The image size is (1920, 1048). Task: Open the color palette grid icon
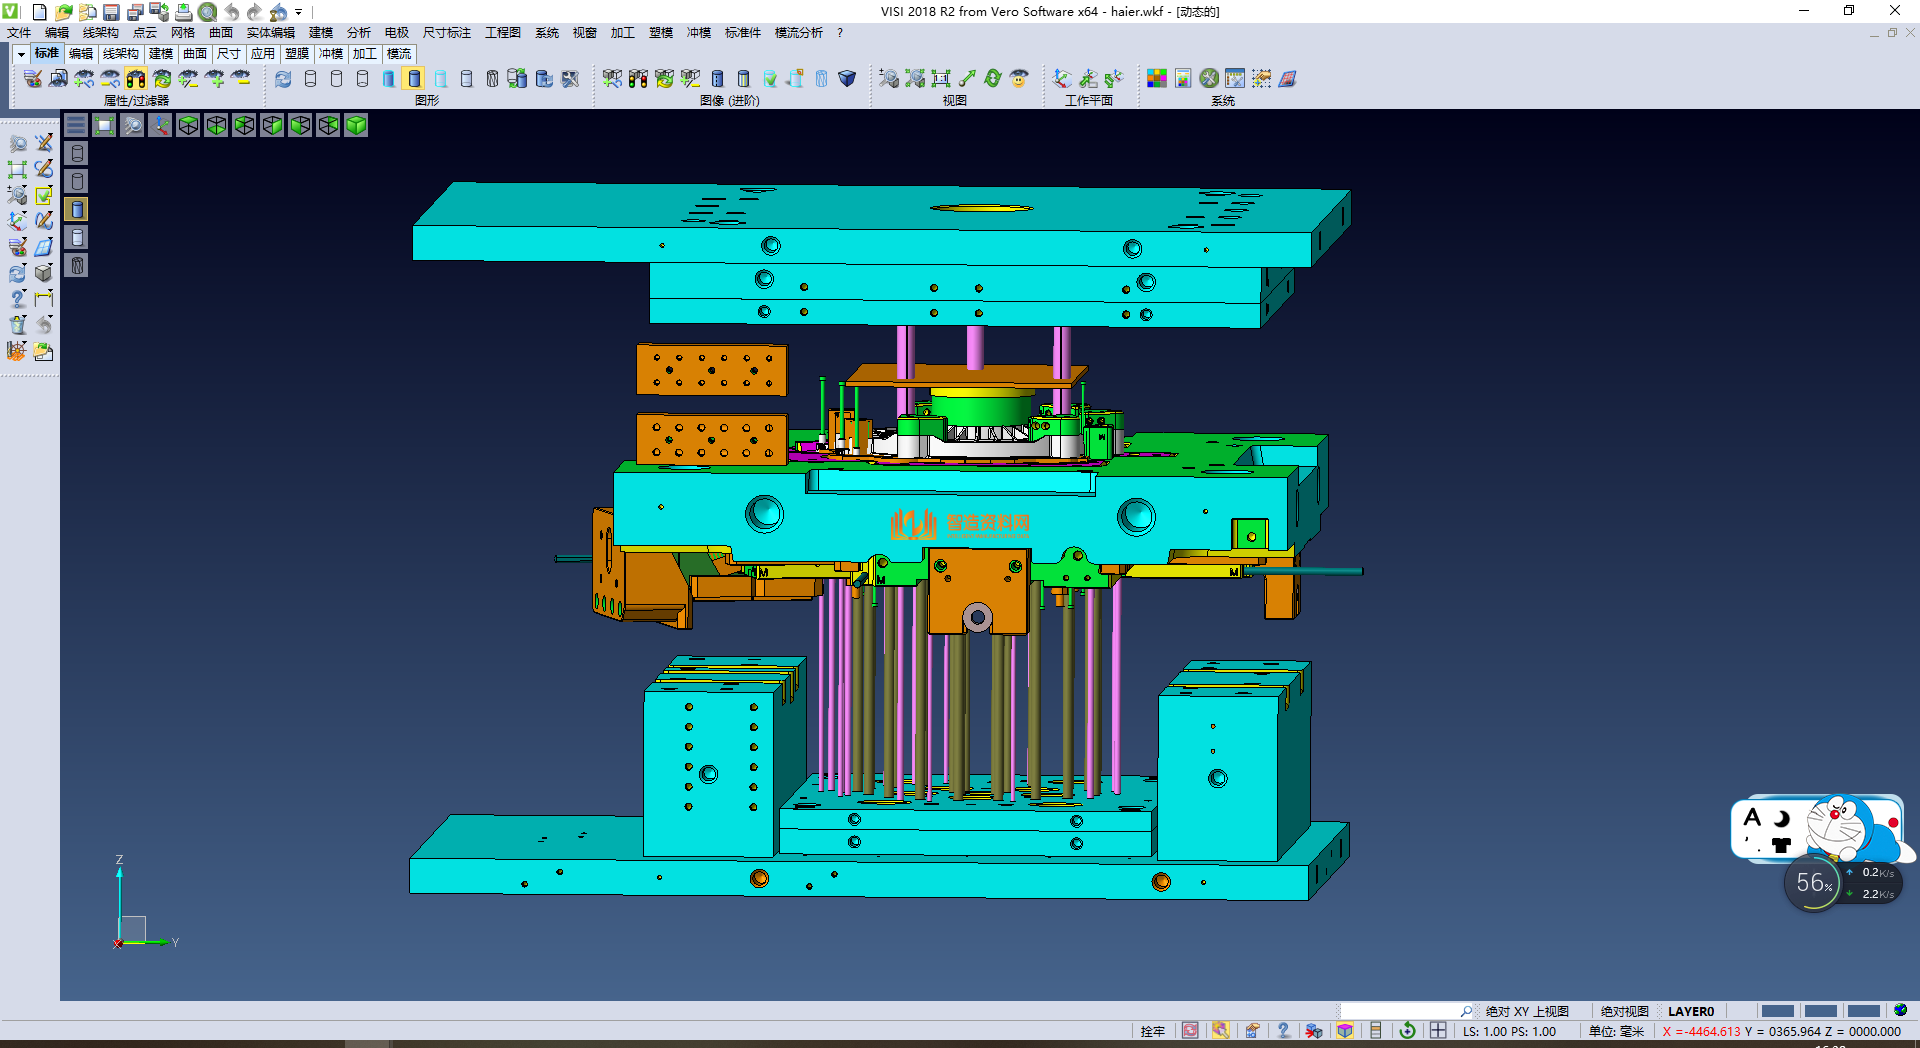[x=1157, y=79]
